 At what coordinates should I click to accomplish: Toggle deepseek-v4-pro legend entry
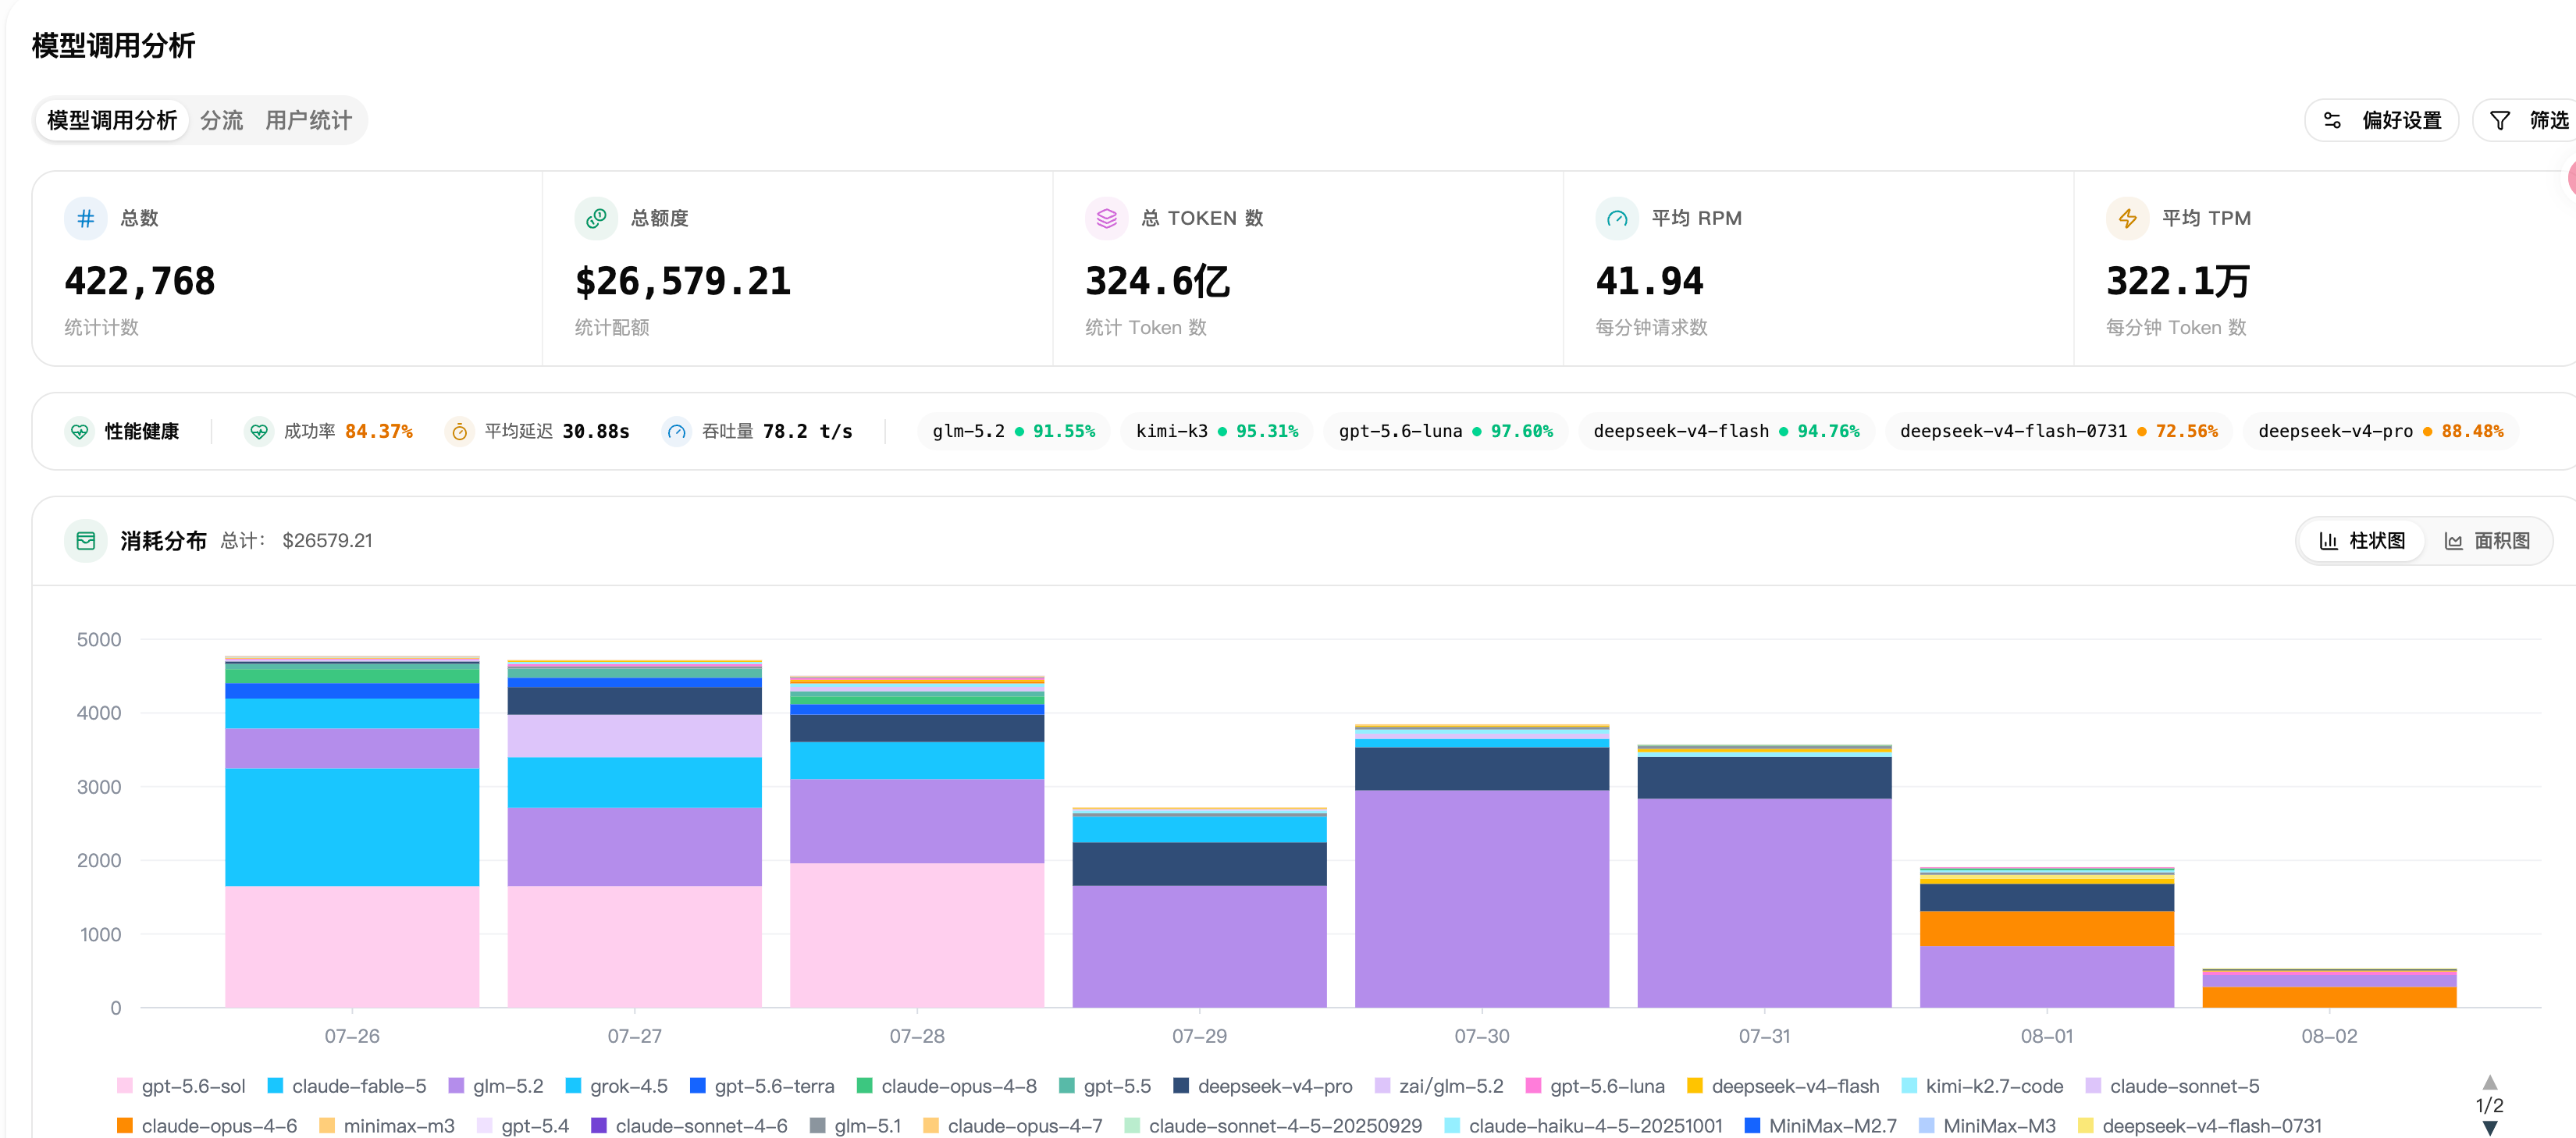click(x=1263, y=1086)
